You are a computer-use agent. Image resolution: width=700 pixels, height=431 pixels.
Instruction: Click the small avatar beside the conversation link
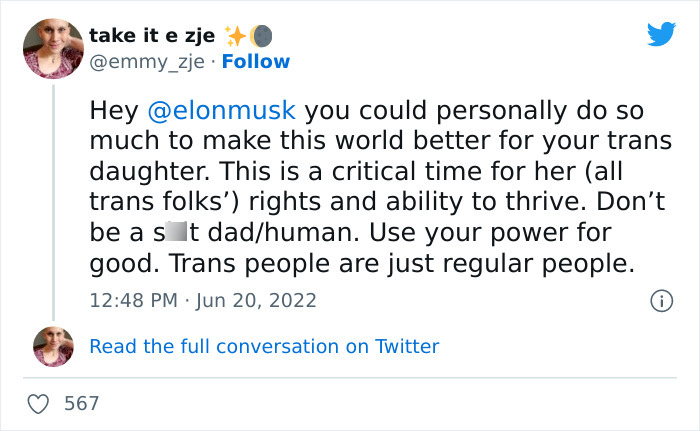coord(53,346)
